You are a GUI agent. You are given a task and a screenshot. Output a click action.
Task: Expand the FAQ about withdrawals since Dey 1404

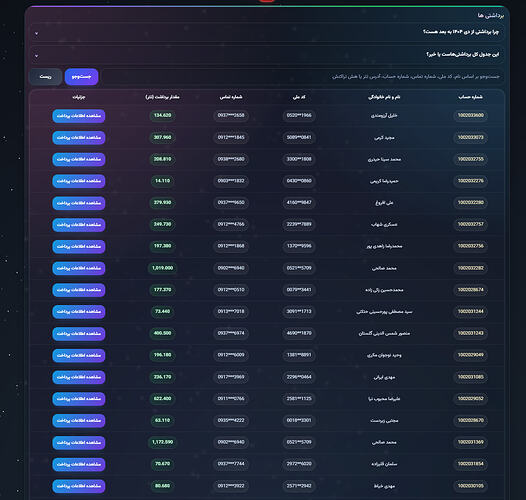(x=267, y=32)
